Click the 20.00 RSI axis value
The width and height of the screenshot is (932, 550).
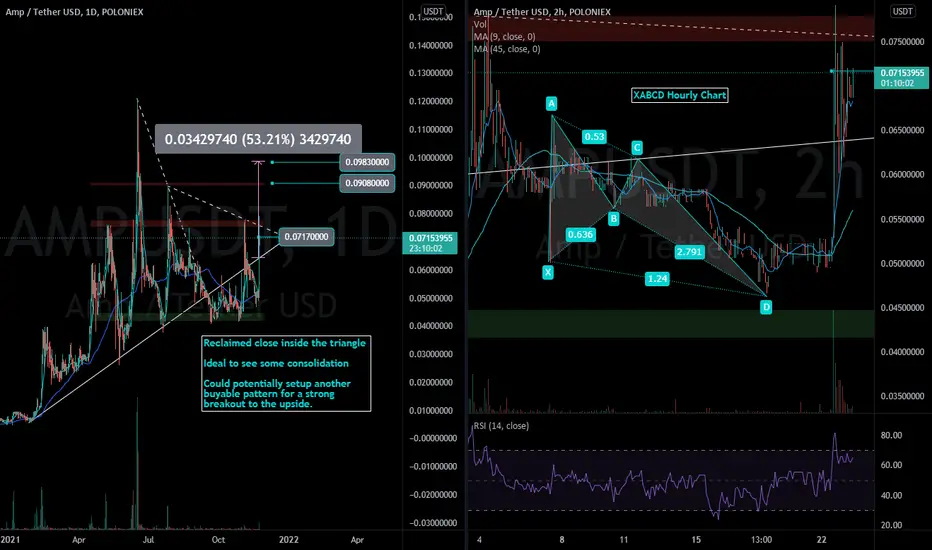[x=891, y=525]
